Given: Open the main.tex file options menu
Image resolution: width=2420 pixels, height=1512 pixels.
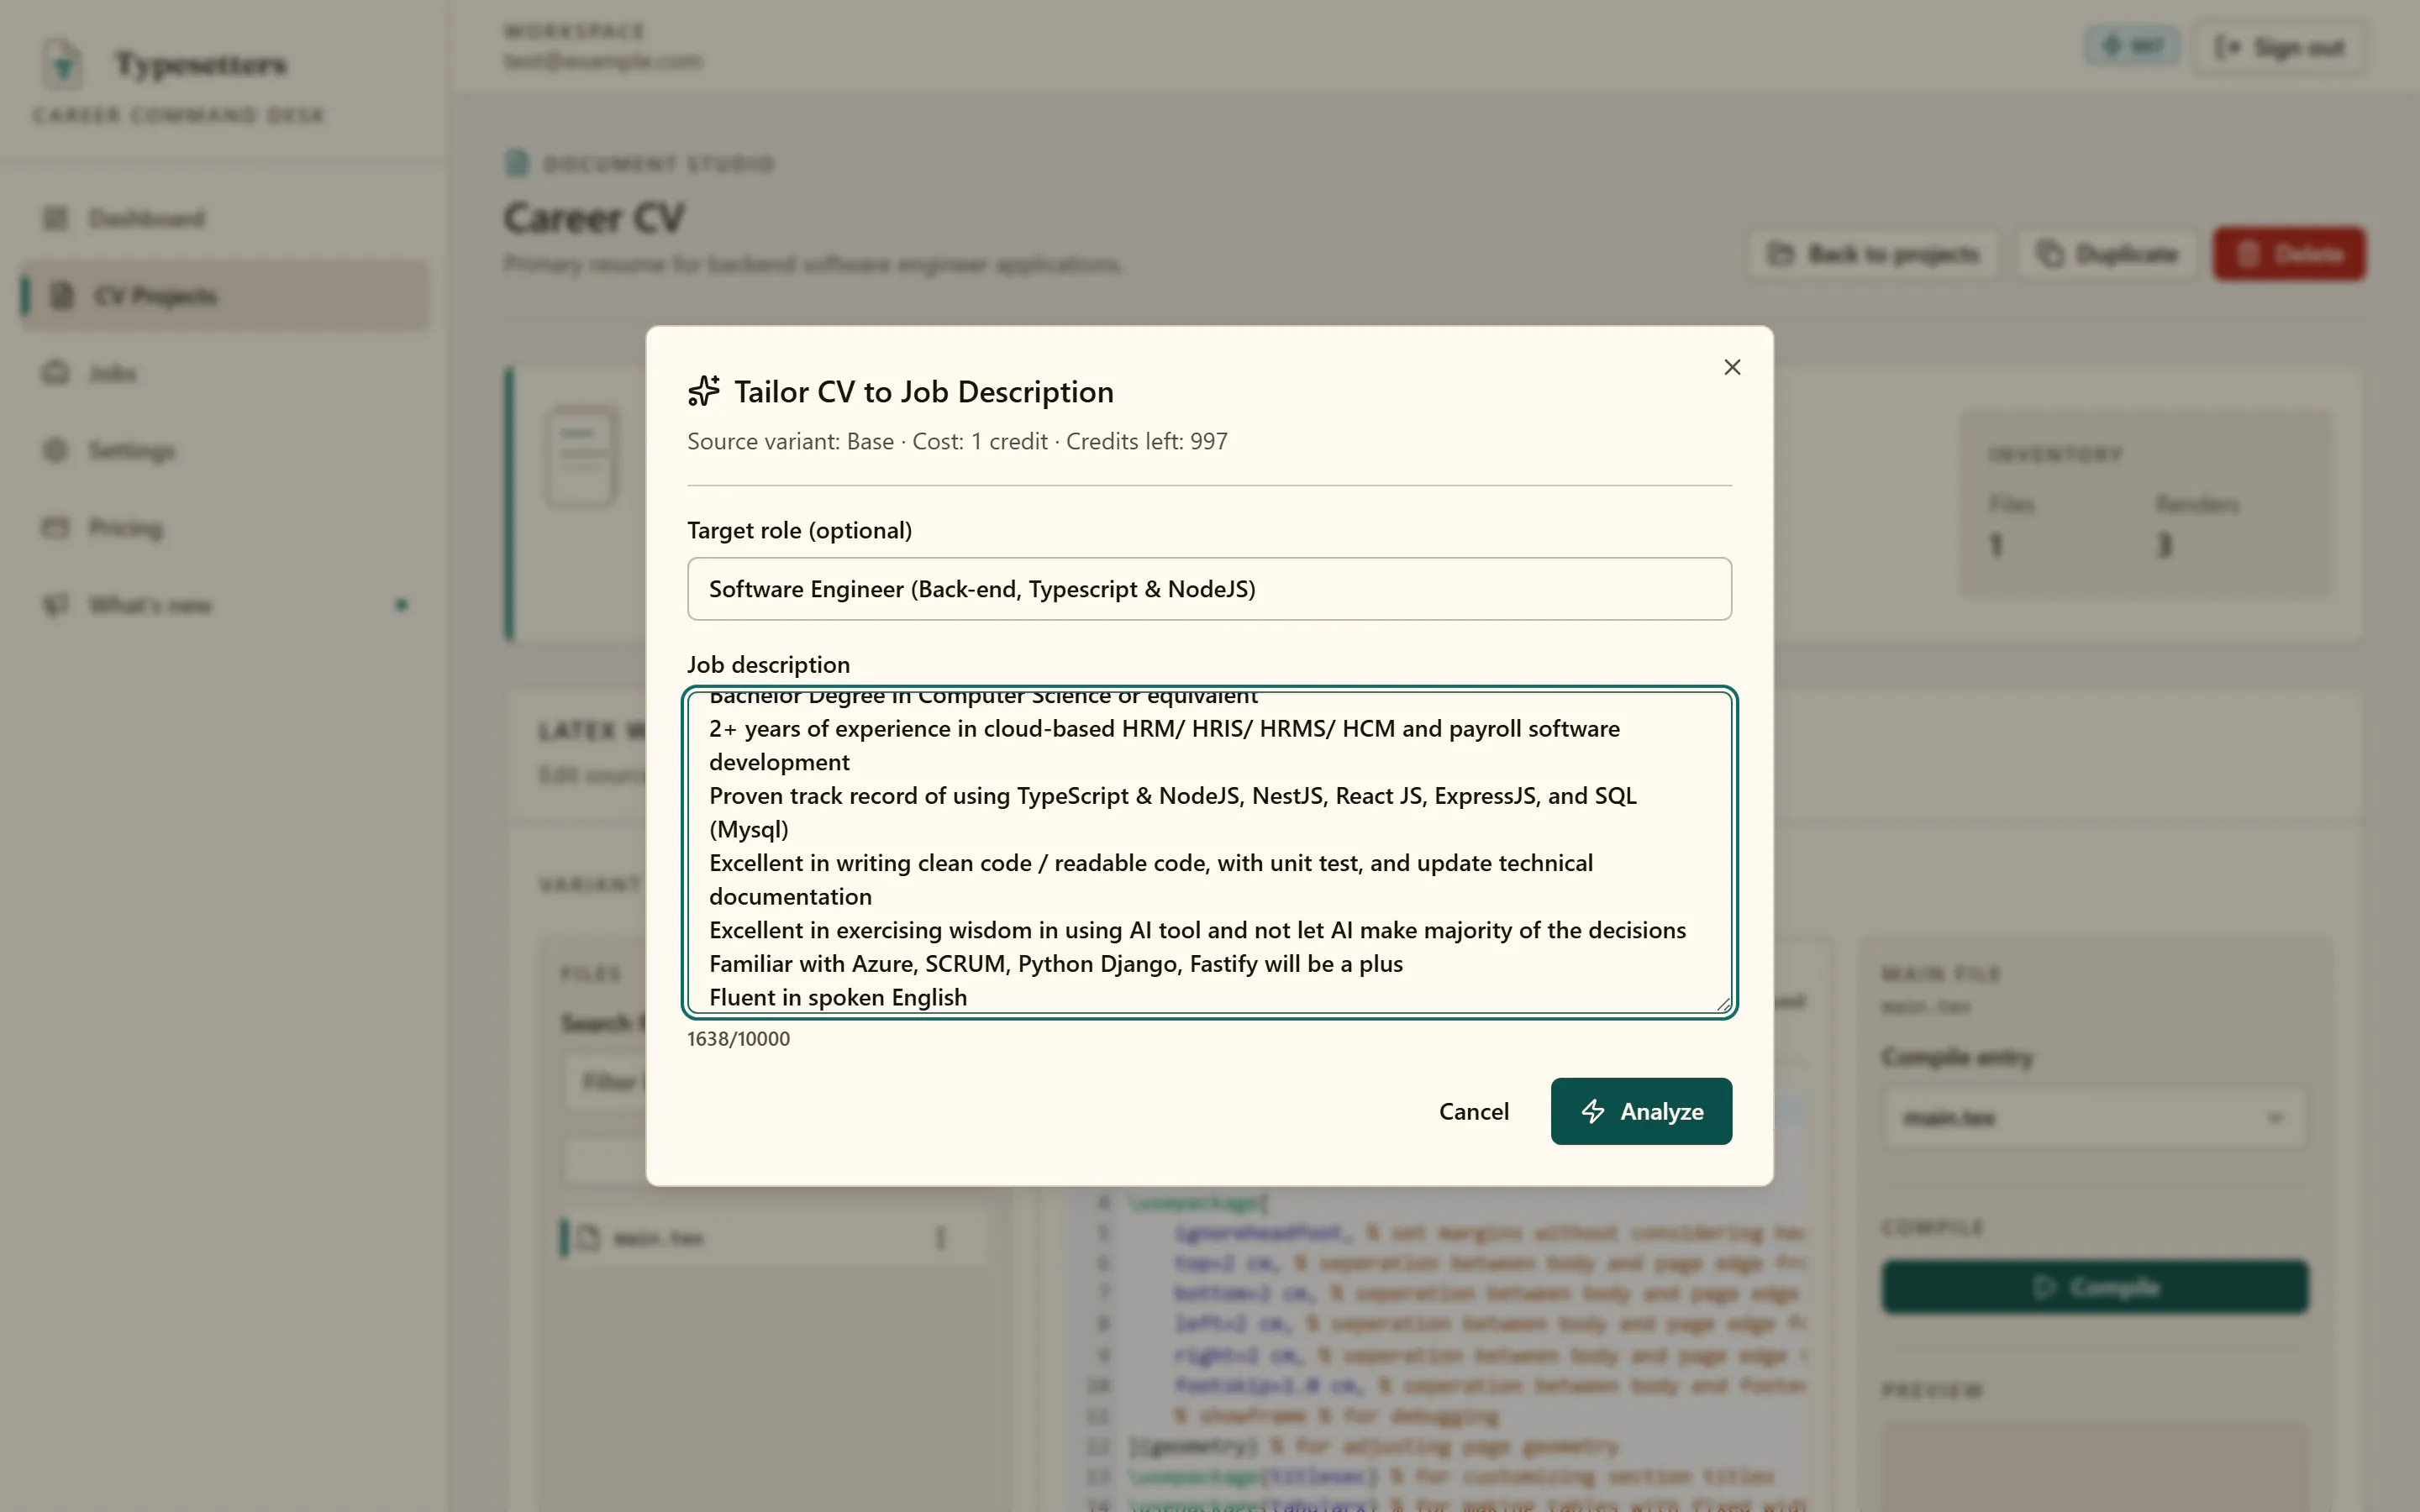Looking at the screenshot, I should click(x=940, y=1238).
